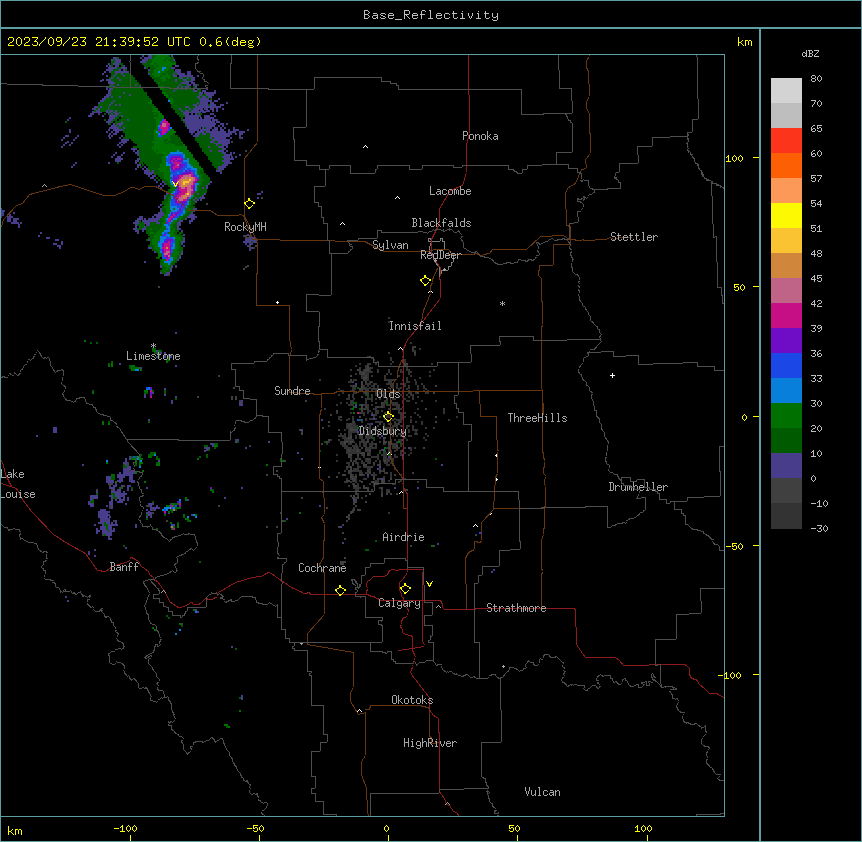The image size is (862, 842).
Task: Click the Airdrie city label
Action: click(x=403, y=537)
